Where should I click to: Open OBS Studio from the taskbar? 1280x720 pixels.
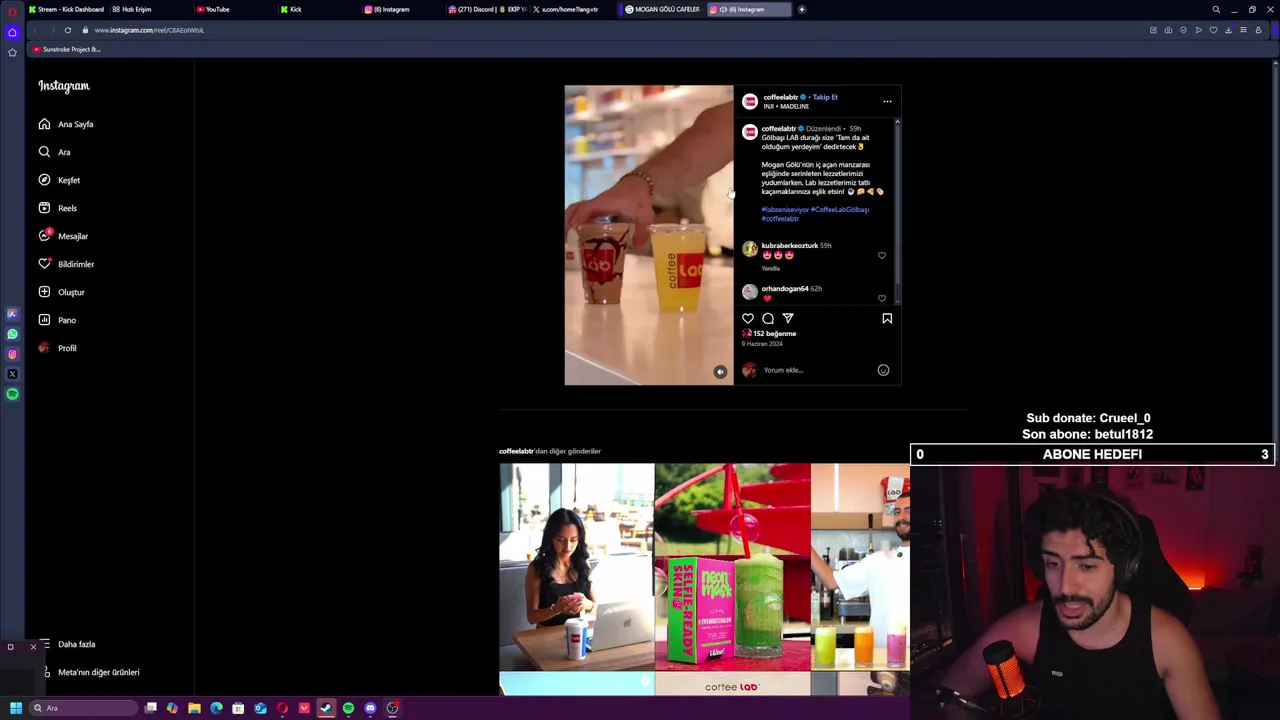point(392,708)
